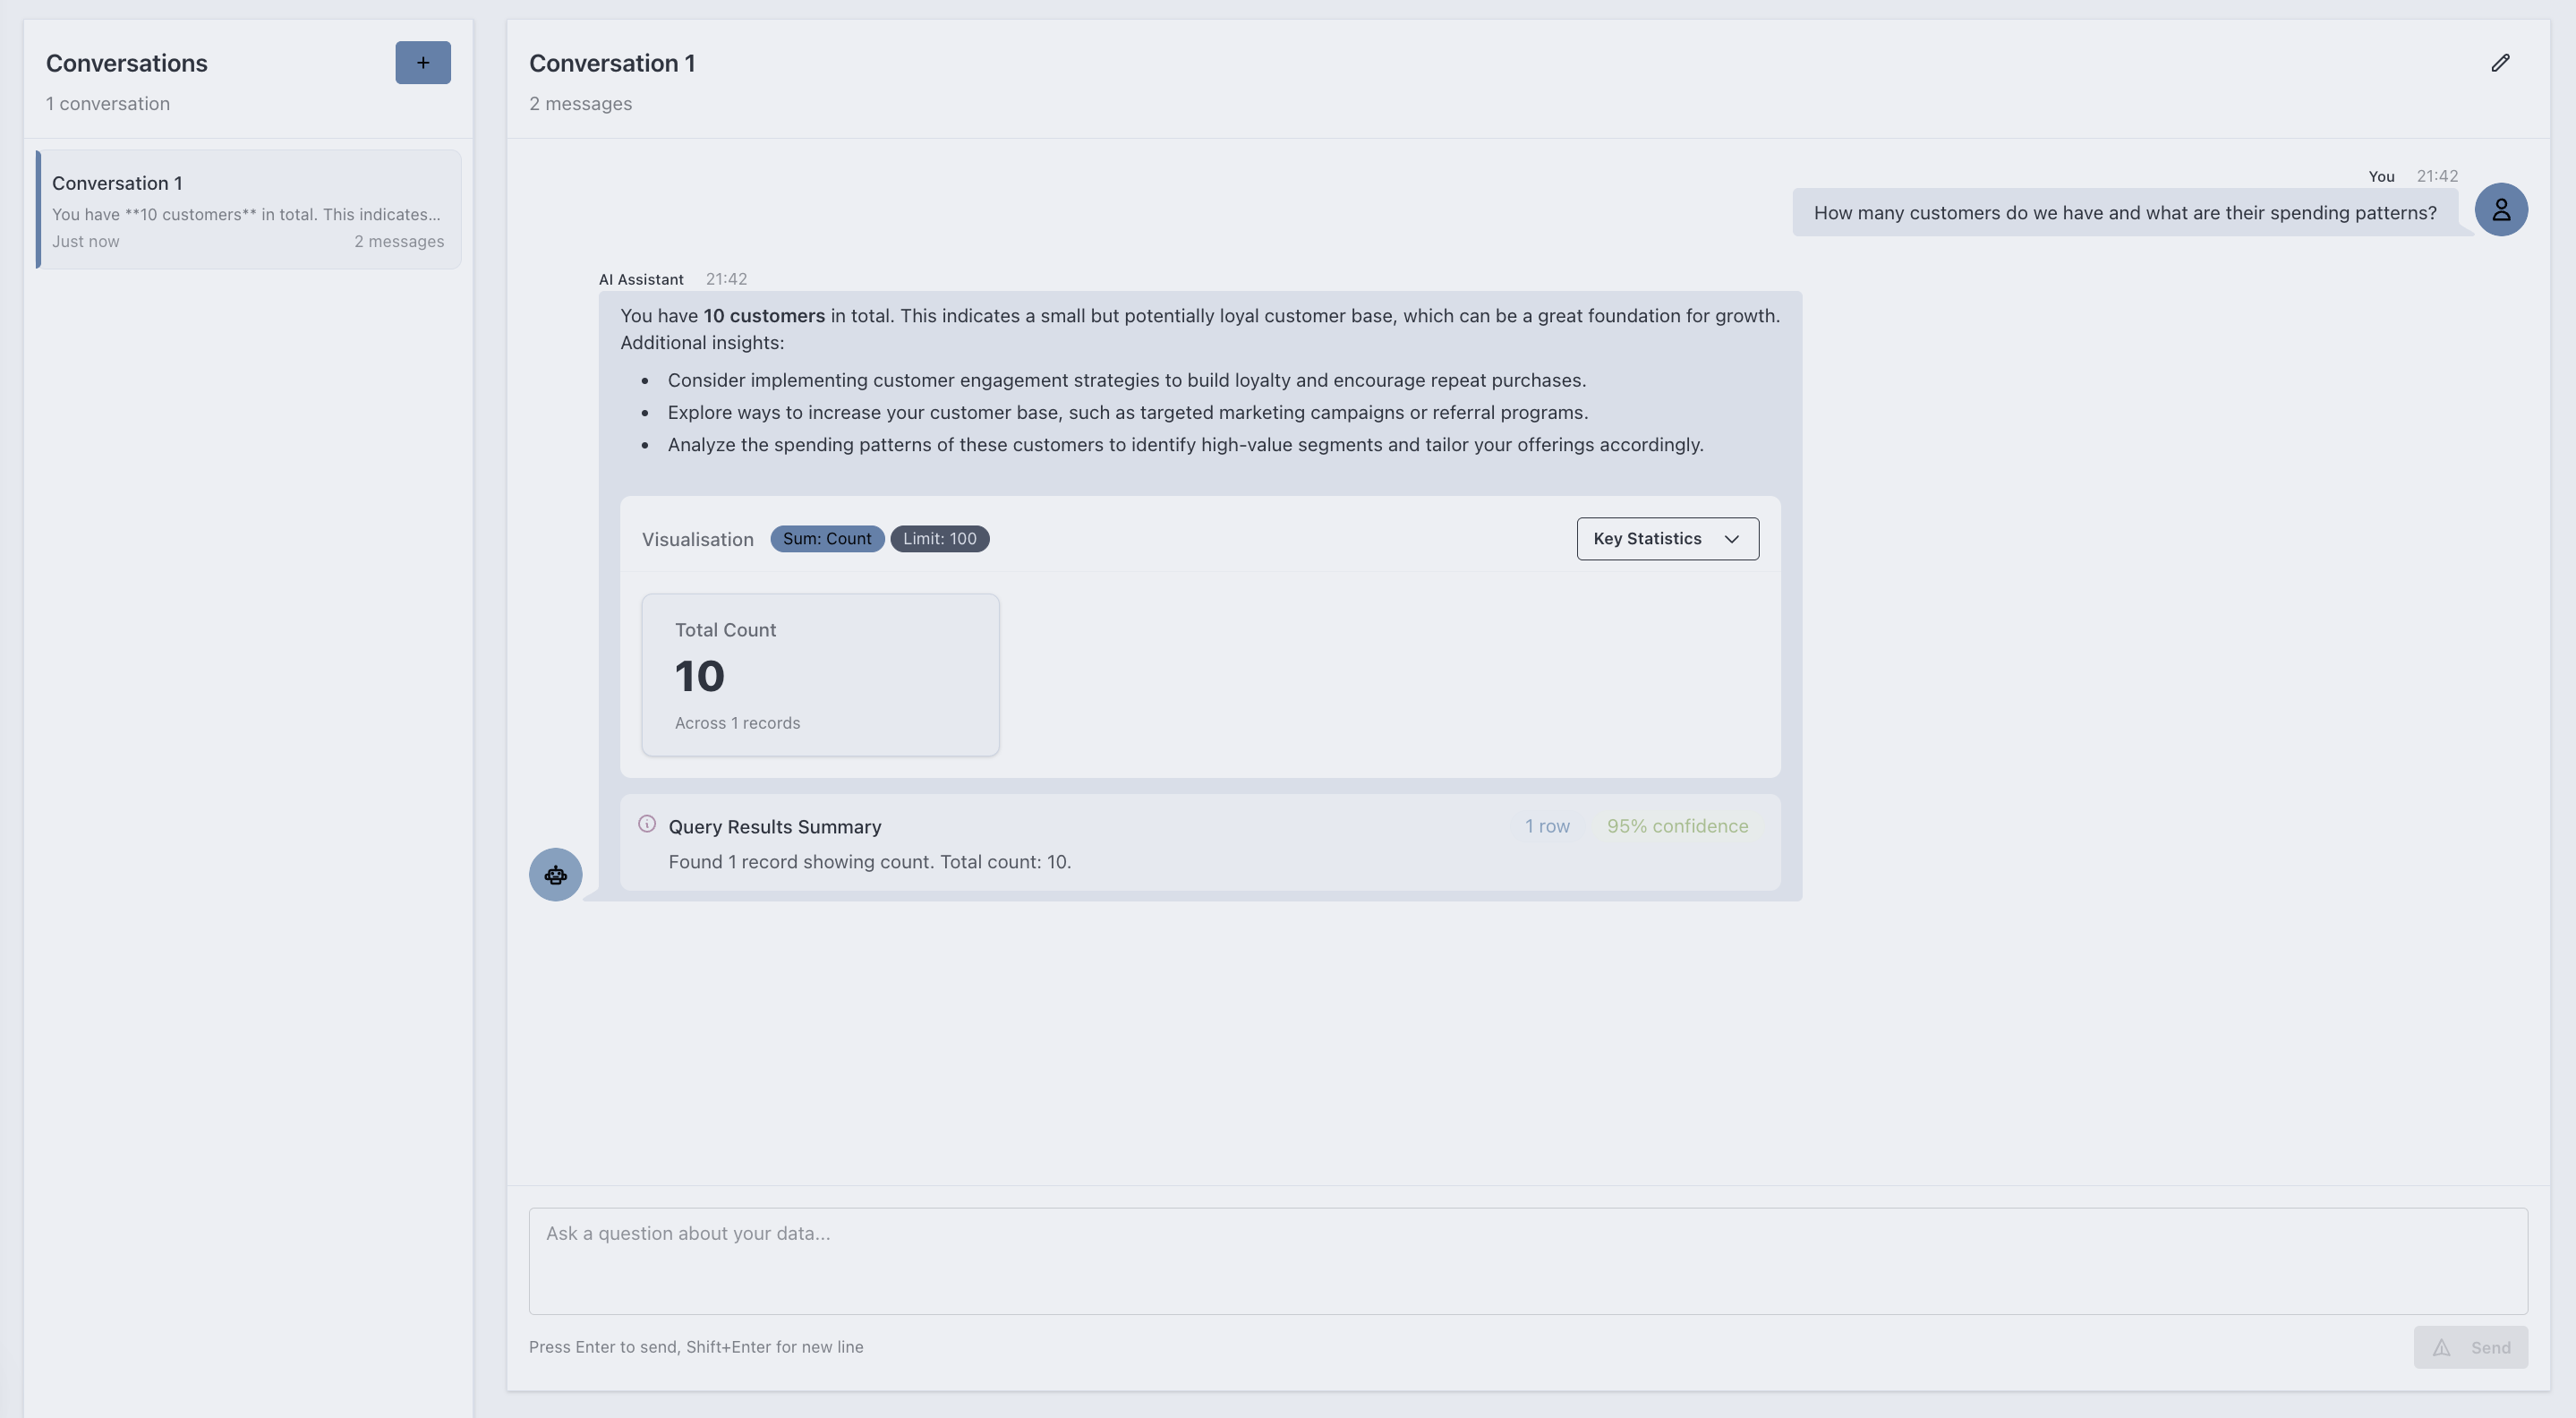Click the '1 conversation' count text
Screen dimensions: 2576x1418
point(108,104)
